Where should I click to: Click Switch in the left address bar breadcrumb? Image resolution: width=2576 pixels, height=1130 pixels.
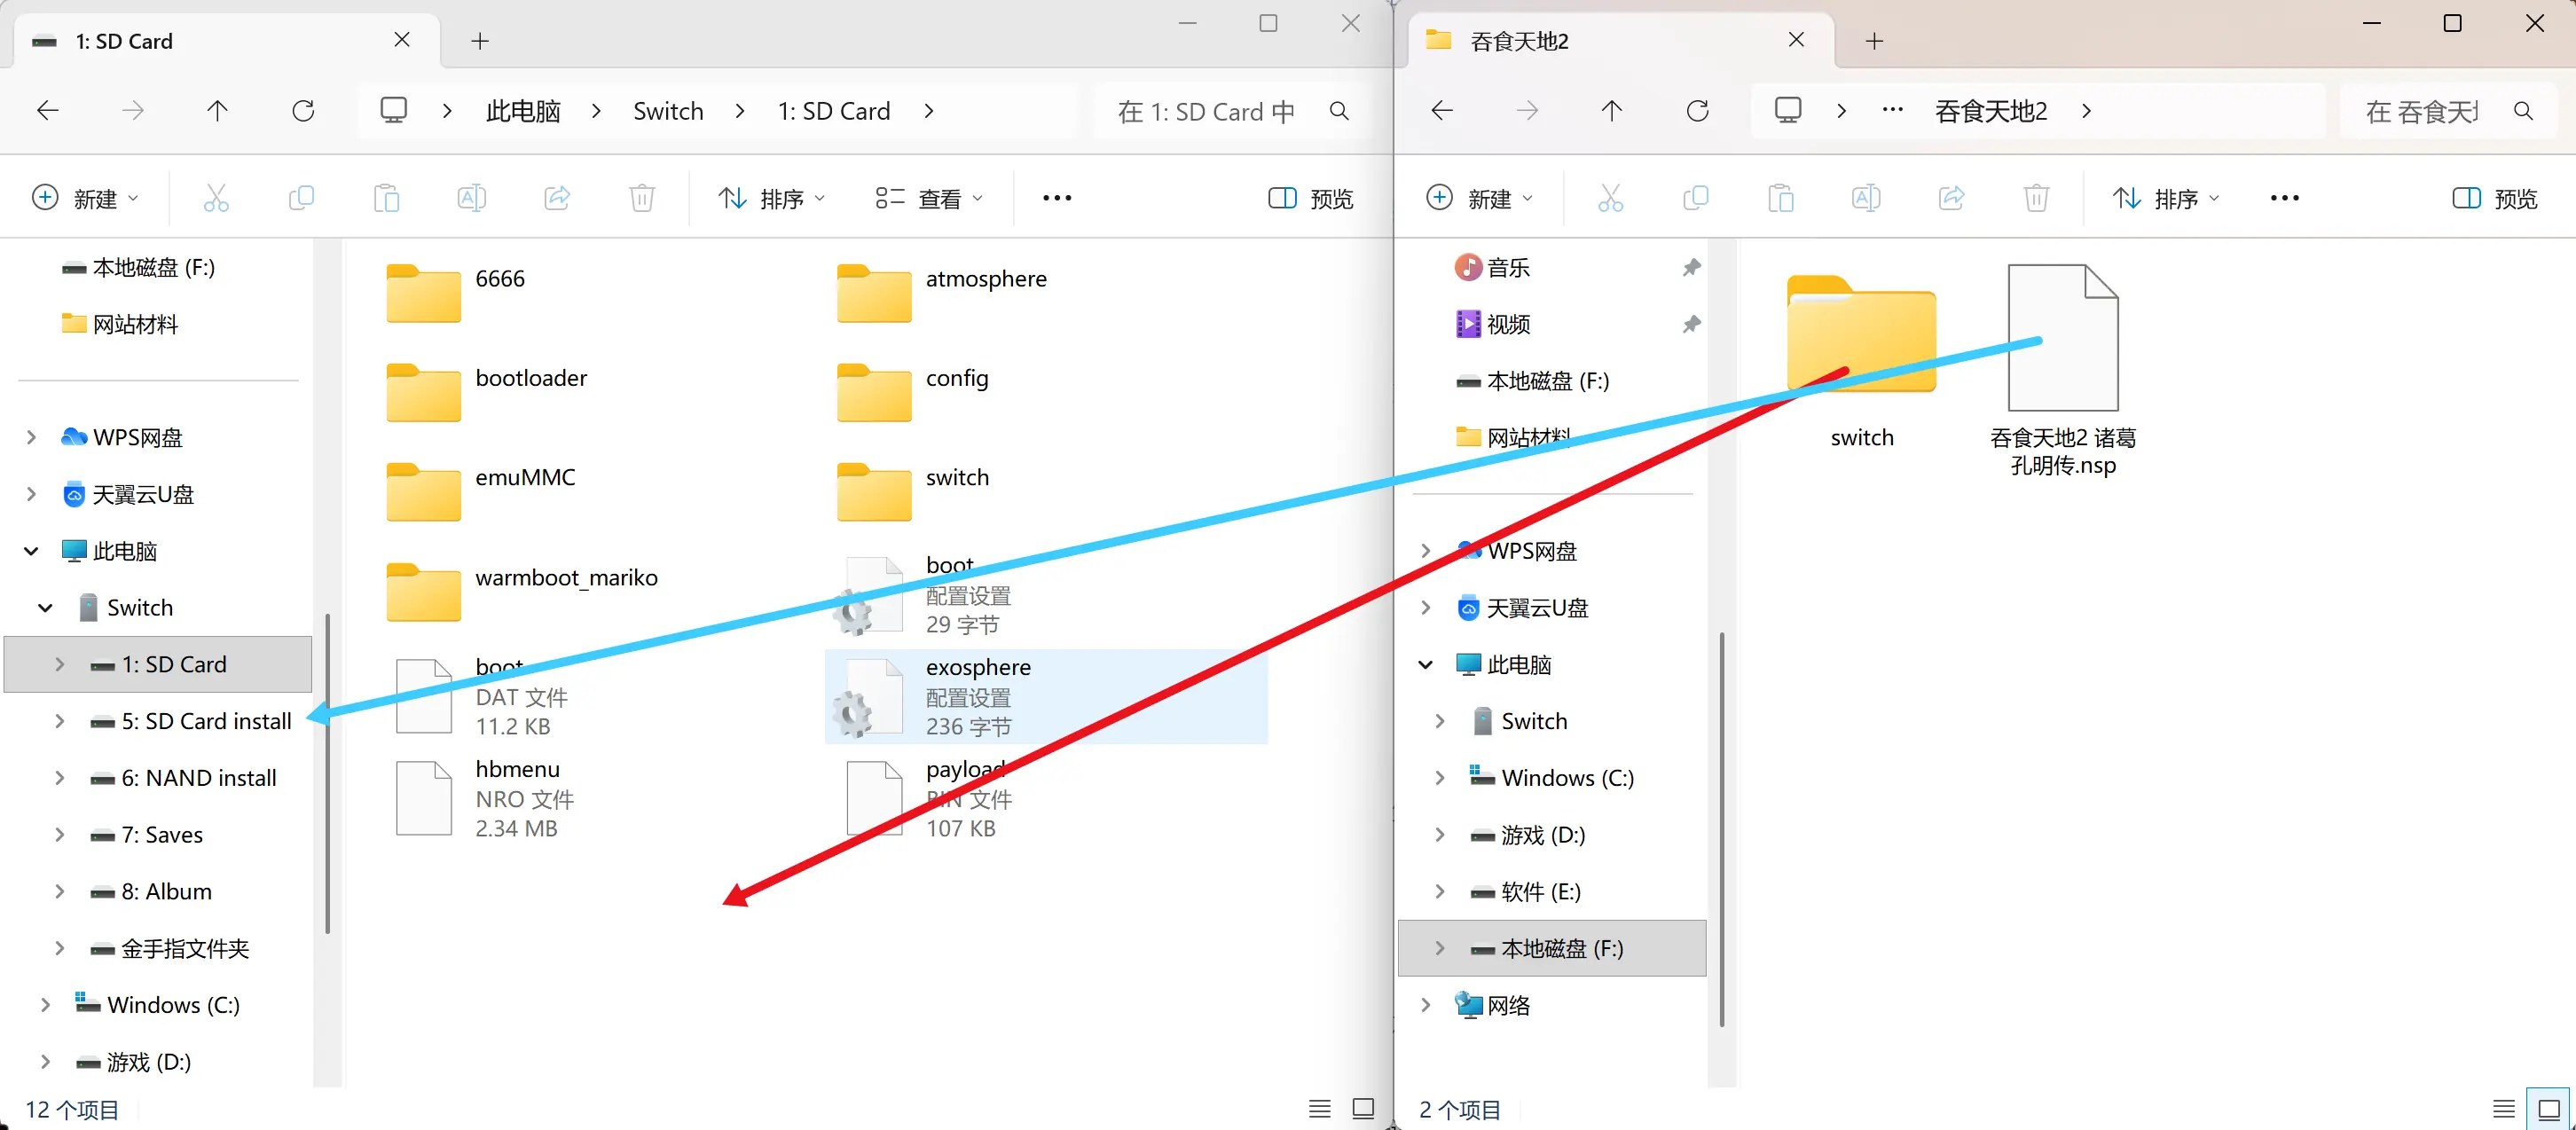(x=668, y=111)
